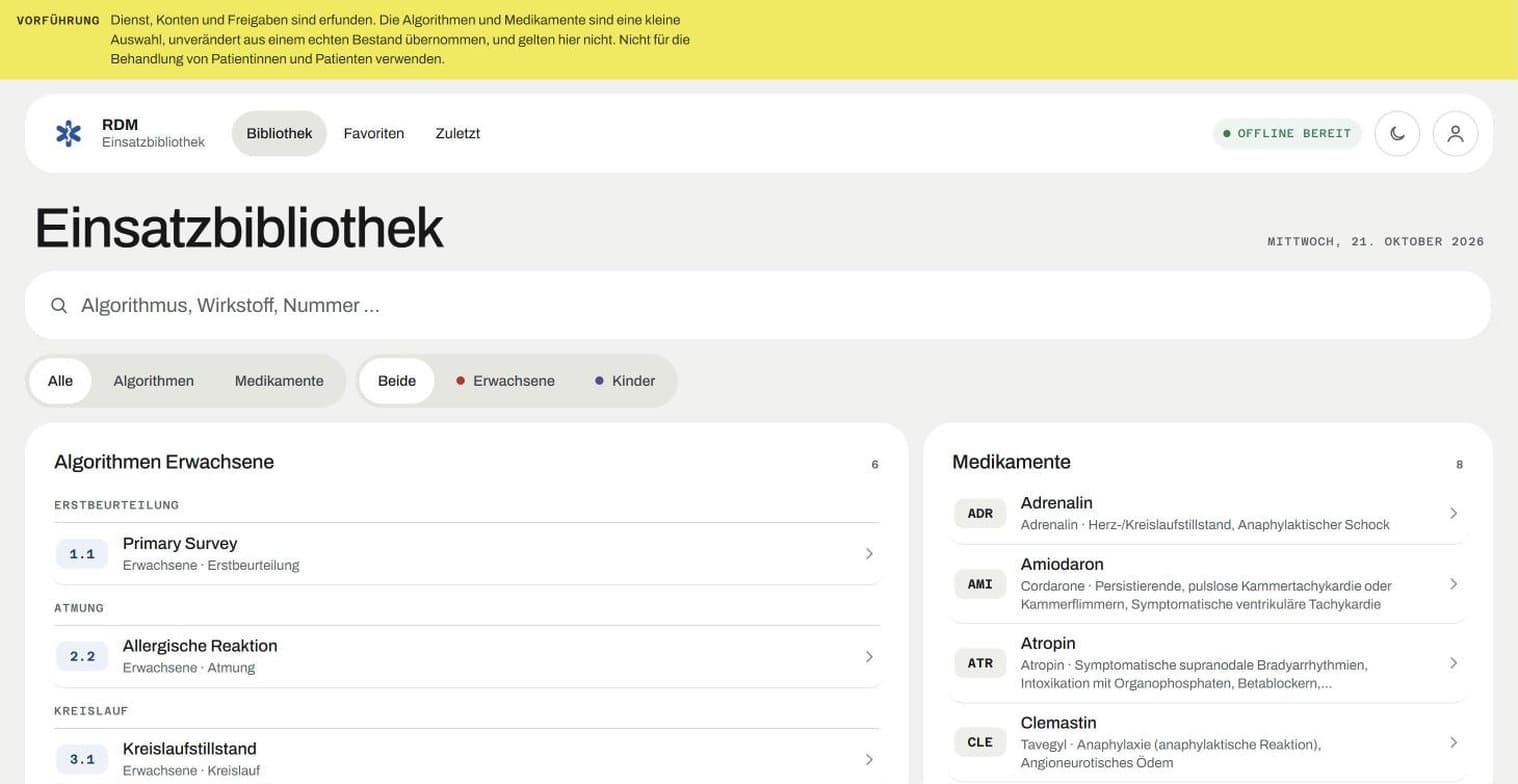Open Amiodaron details via its chevron
Viewport: 1518px width, 784px height.
click(1454, 584)
